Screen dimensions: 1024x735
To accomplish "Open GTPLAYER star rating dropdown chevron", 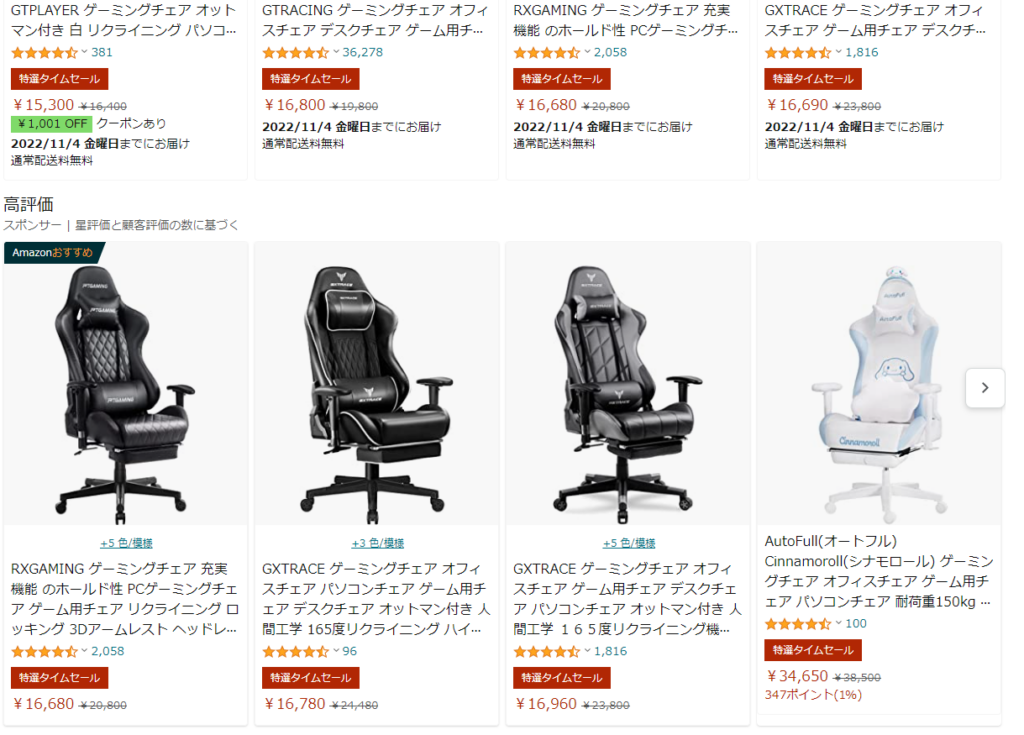I will (84, 52).
